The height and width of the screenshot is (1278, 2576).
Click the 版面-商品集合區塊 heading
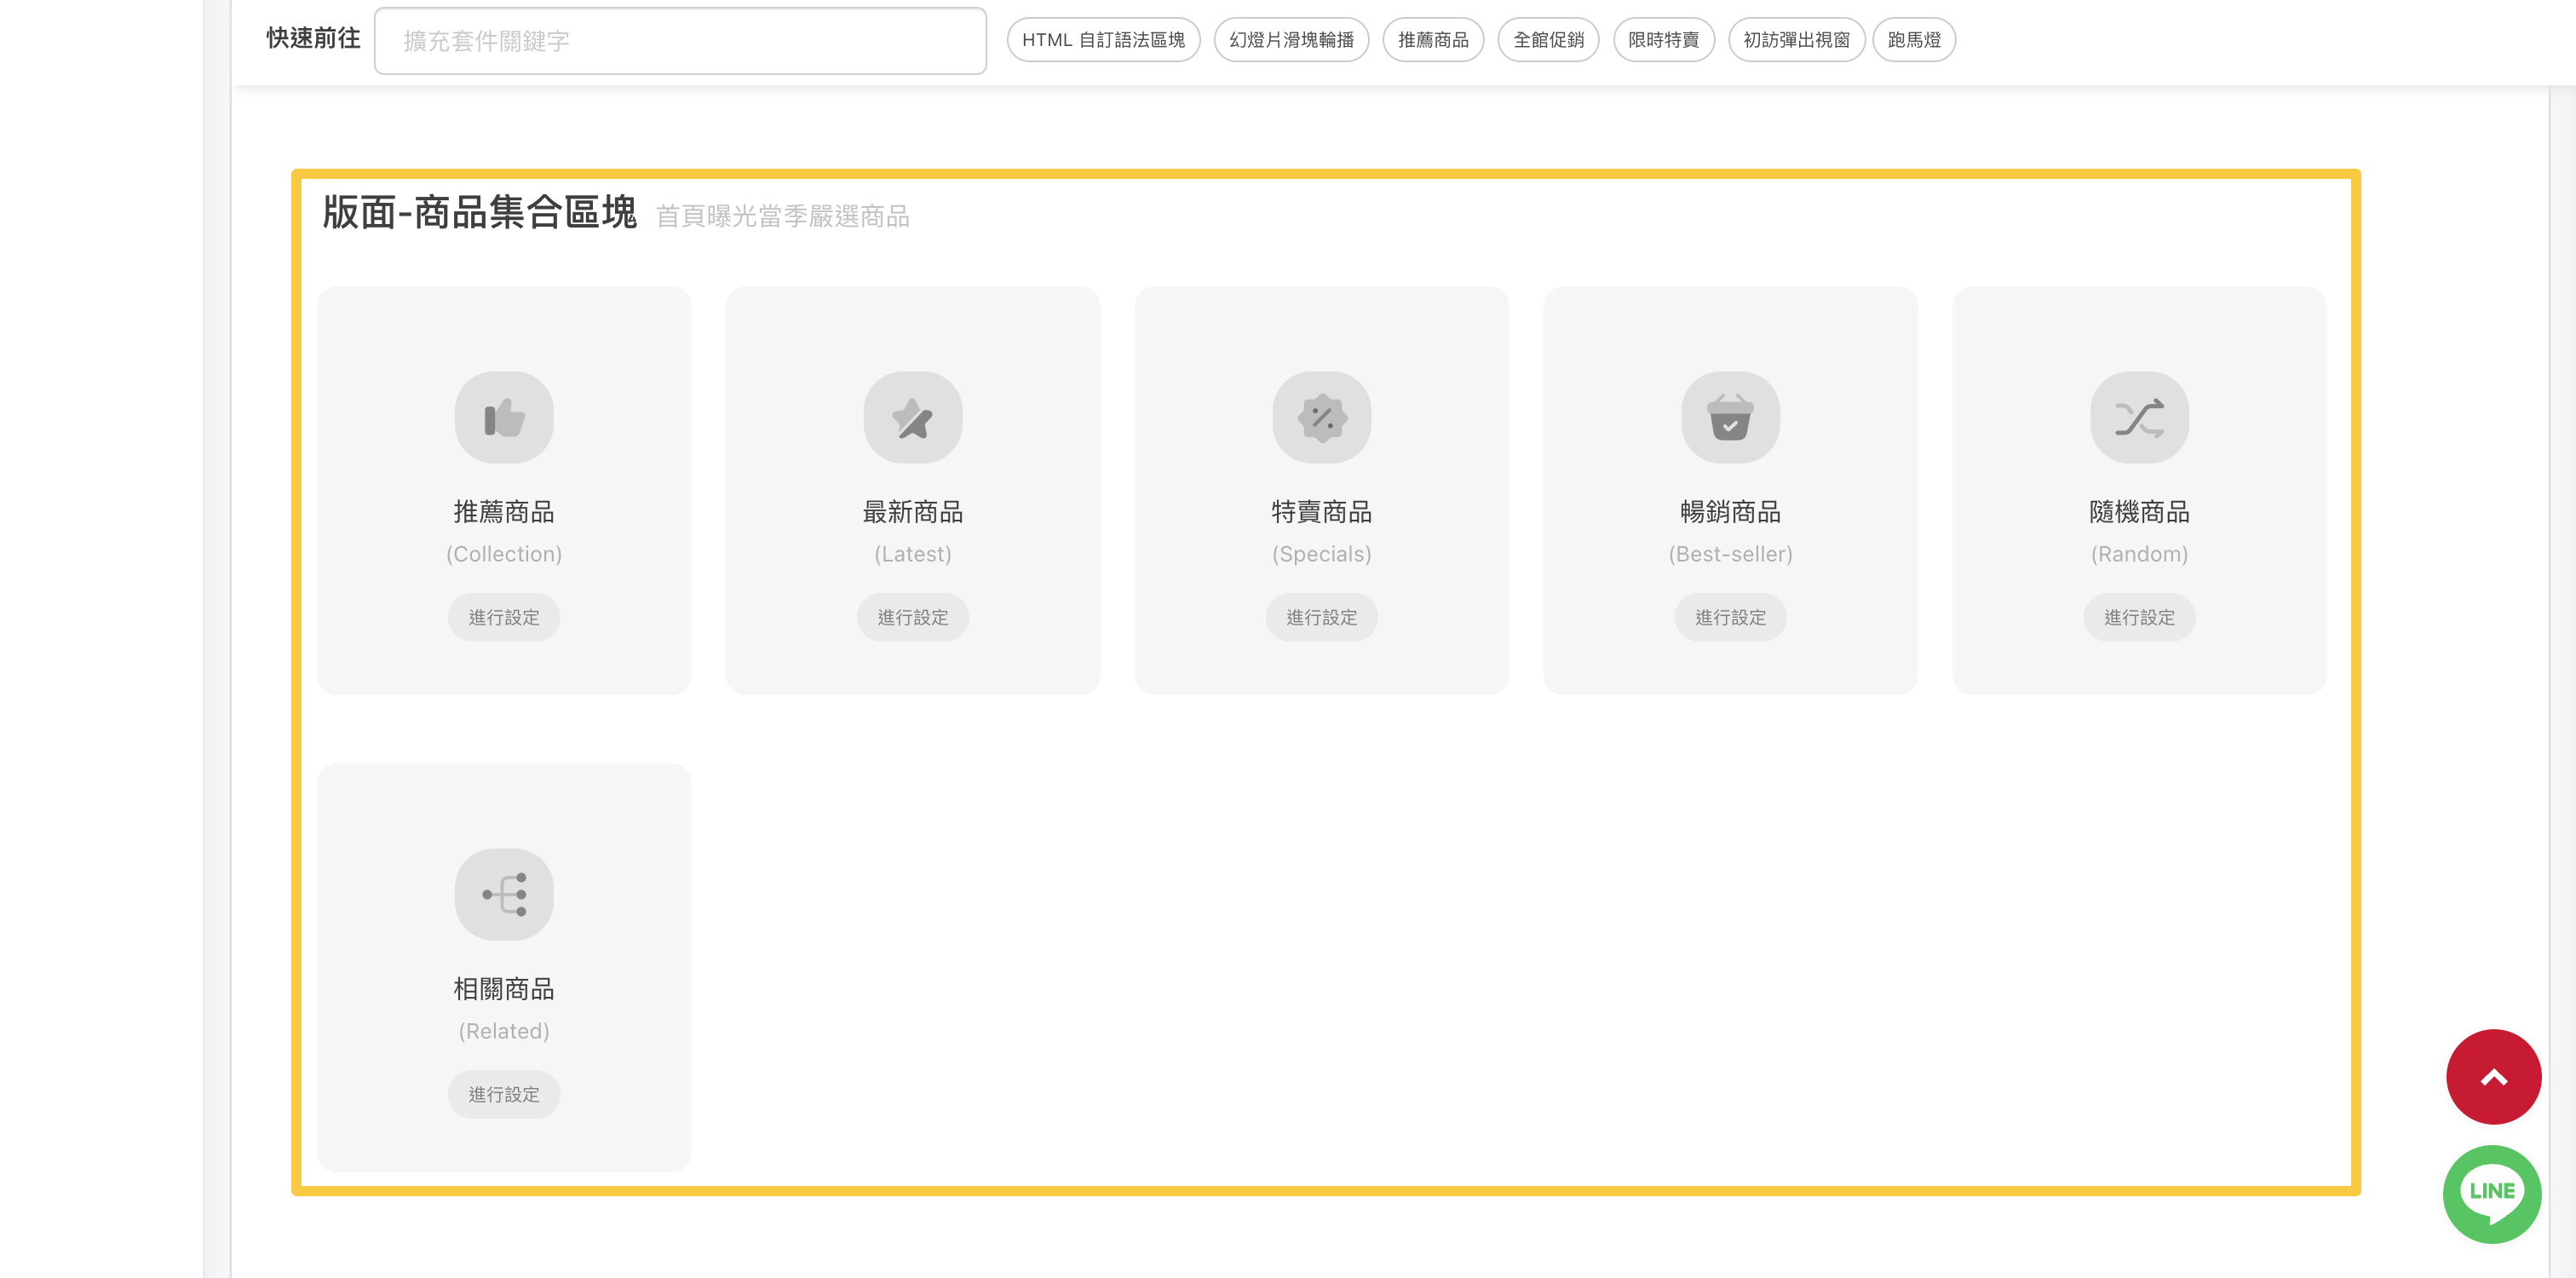[x=480, y=212]
